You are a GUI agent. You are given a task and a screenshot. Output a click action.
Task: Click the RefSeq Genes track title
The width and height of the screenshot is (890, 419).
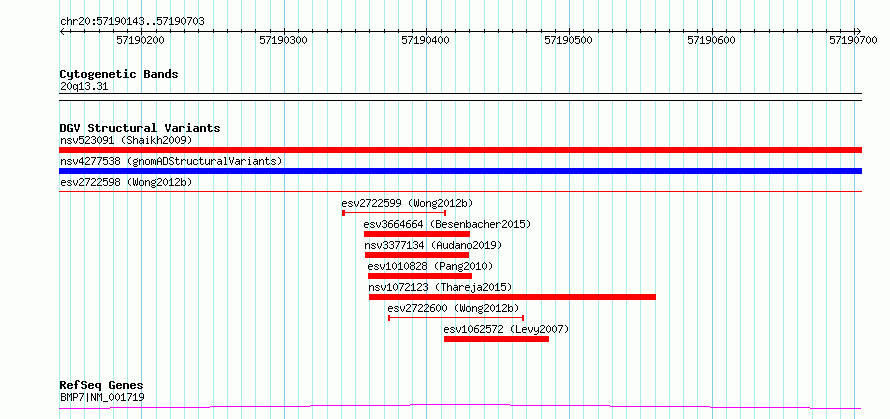tap(102, 386)
